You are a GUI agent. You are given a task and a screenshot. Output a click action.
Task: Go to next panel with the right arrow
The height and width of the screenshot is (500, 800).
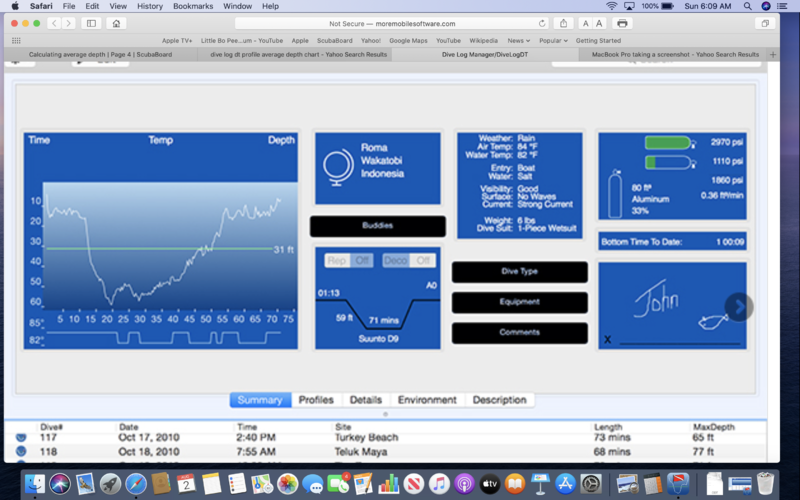click(x=738, y=307)
